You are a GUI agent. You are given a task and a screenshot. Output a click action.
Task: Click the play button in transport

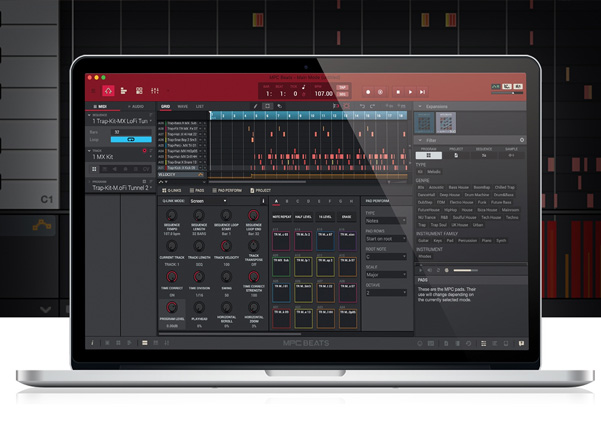click(x=410, y=92)
